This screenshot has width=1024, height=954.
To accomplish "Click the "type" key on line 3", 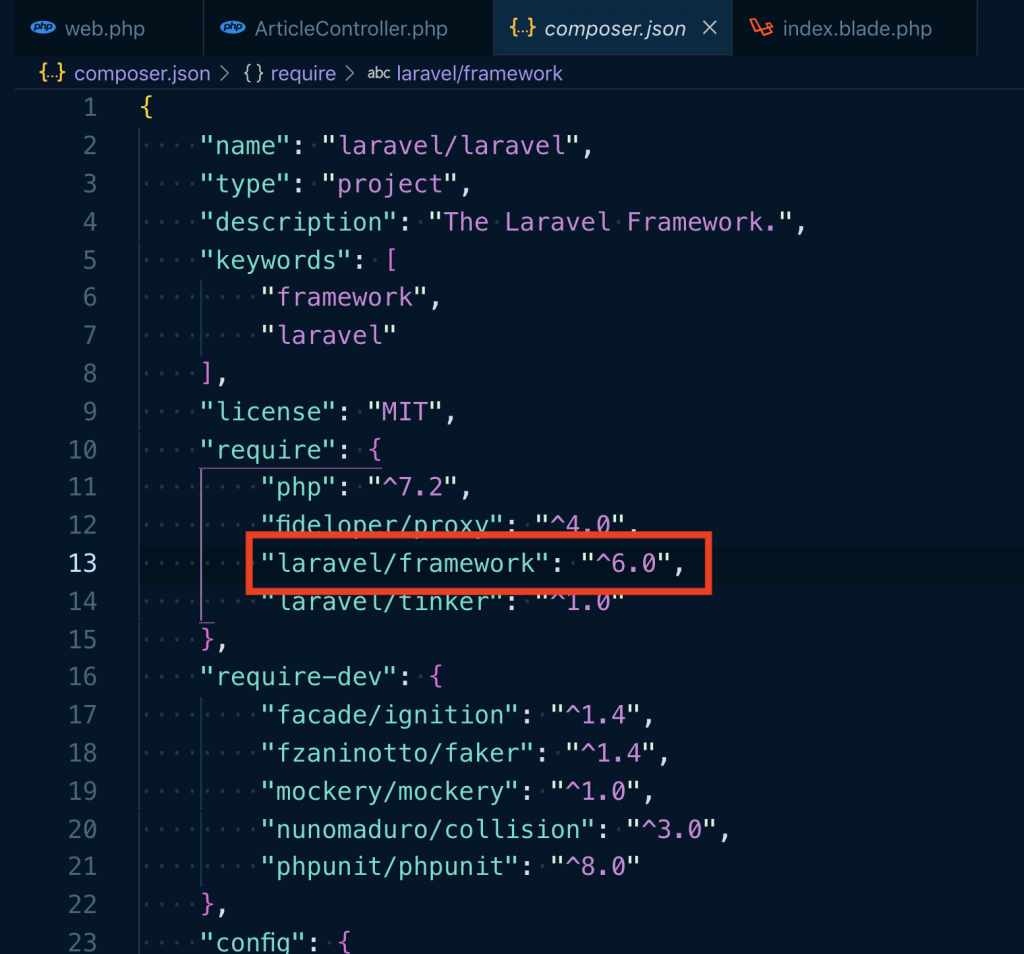I will [245, 183].
